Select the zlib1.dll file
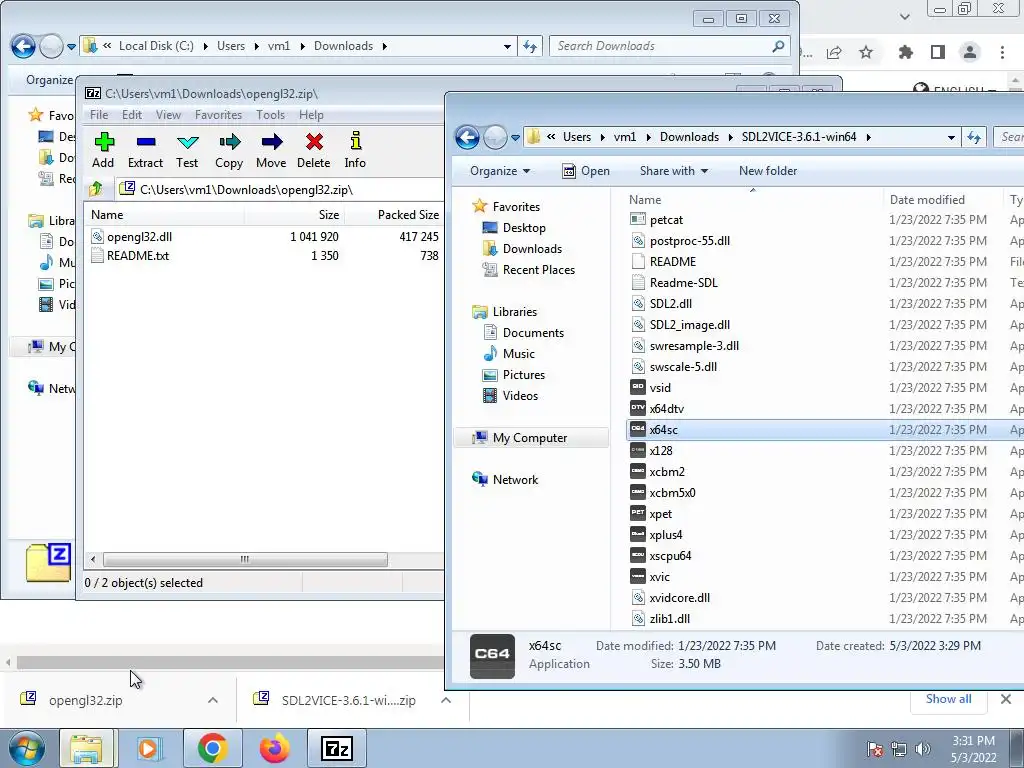Screen dimensions: 1024x768 669,618
